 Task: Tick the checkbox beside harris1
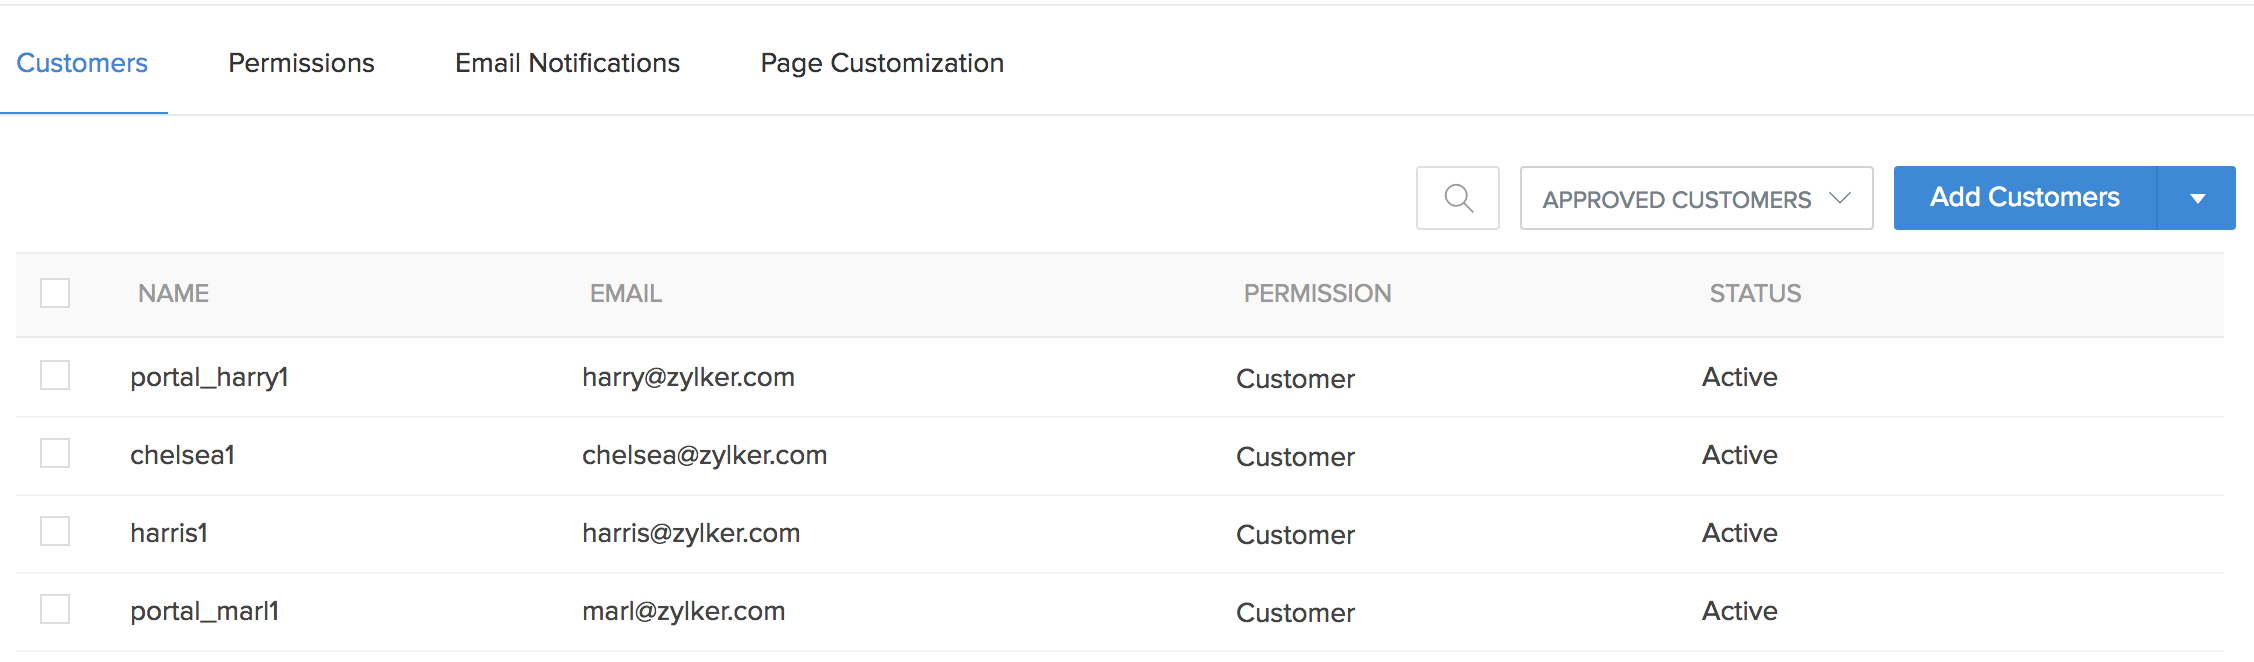pyautogui.click(x=55, y=531)
